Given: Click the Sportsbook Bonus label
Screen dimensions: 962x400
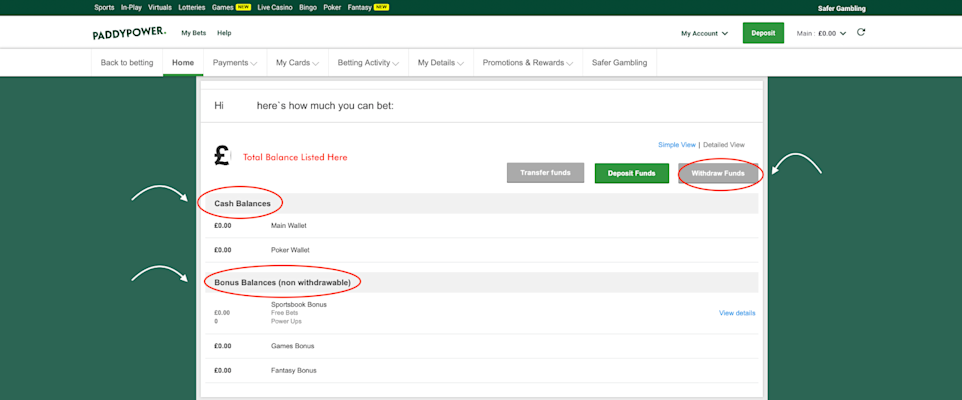Looking at the screenshot, I should [299, 304].
